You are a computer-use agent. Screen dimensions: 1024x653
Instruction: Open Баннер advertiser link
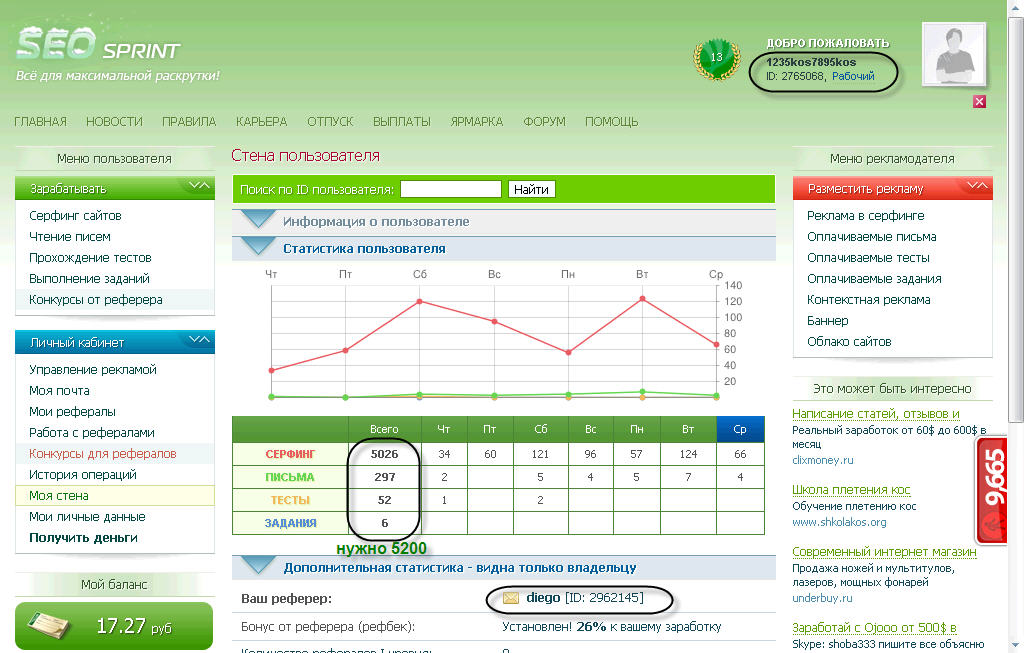click(x=827, y=321)
